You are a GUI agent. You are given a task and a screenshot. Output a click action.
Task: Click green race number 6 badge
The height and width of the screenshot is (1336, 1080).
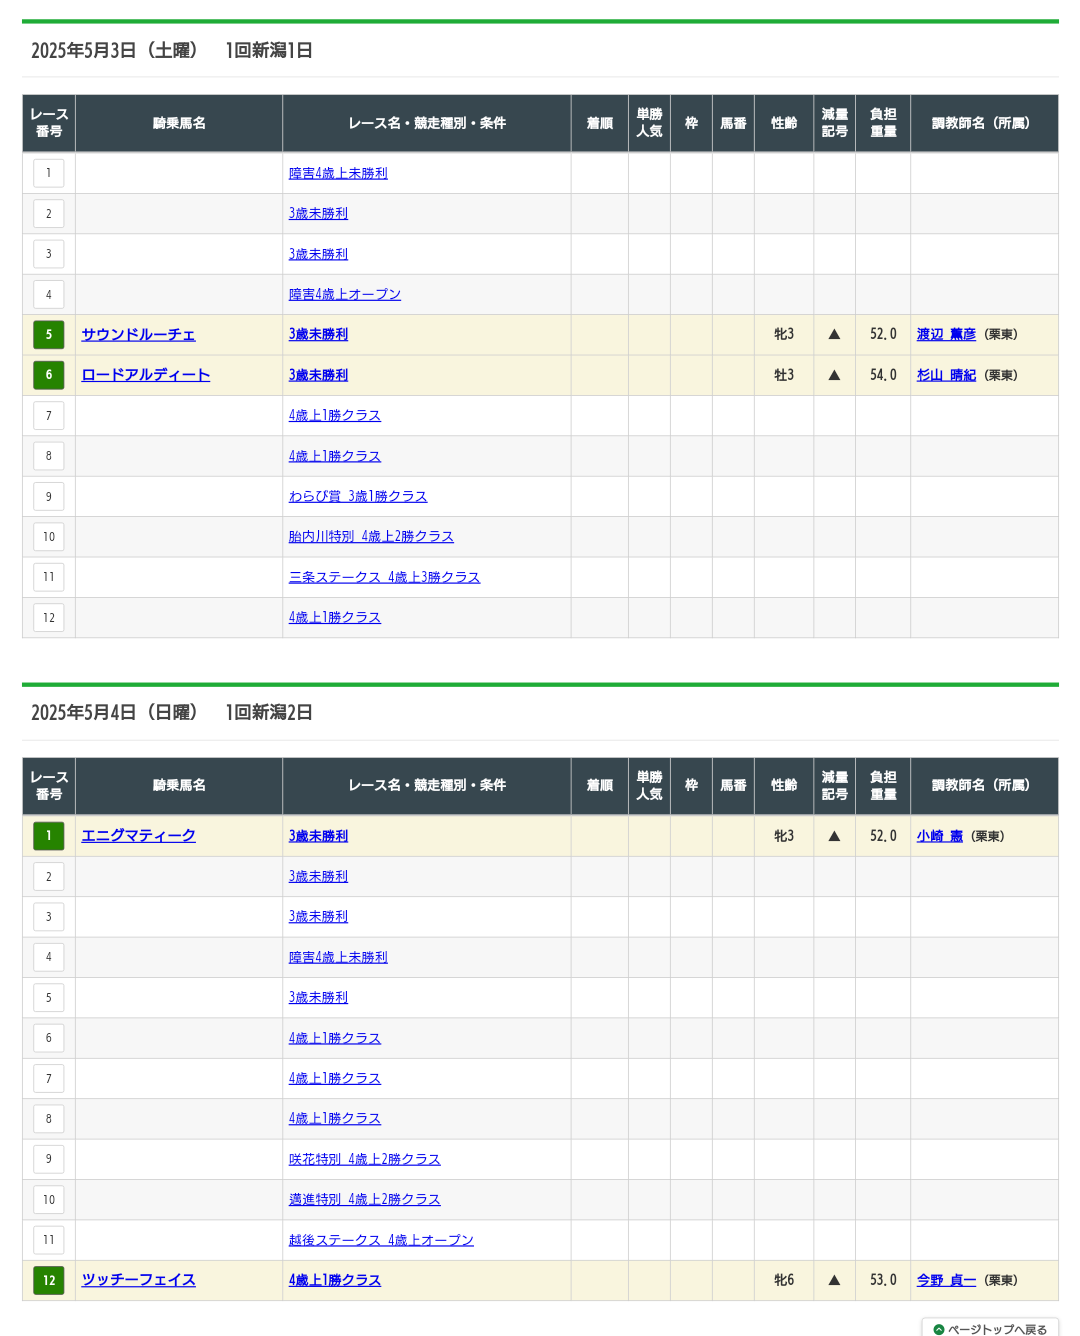click(48, 375)
